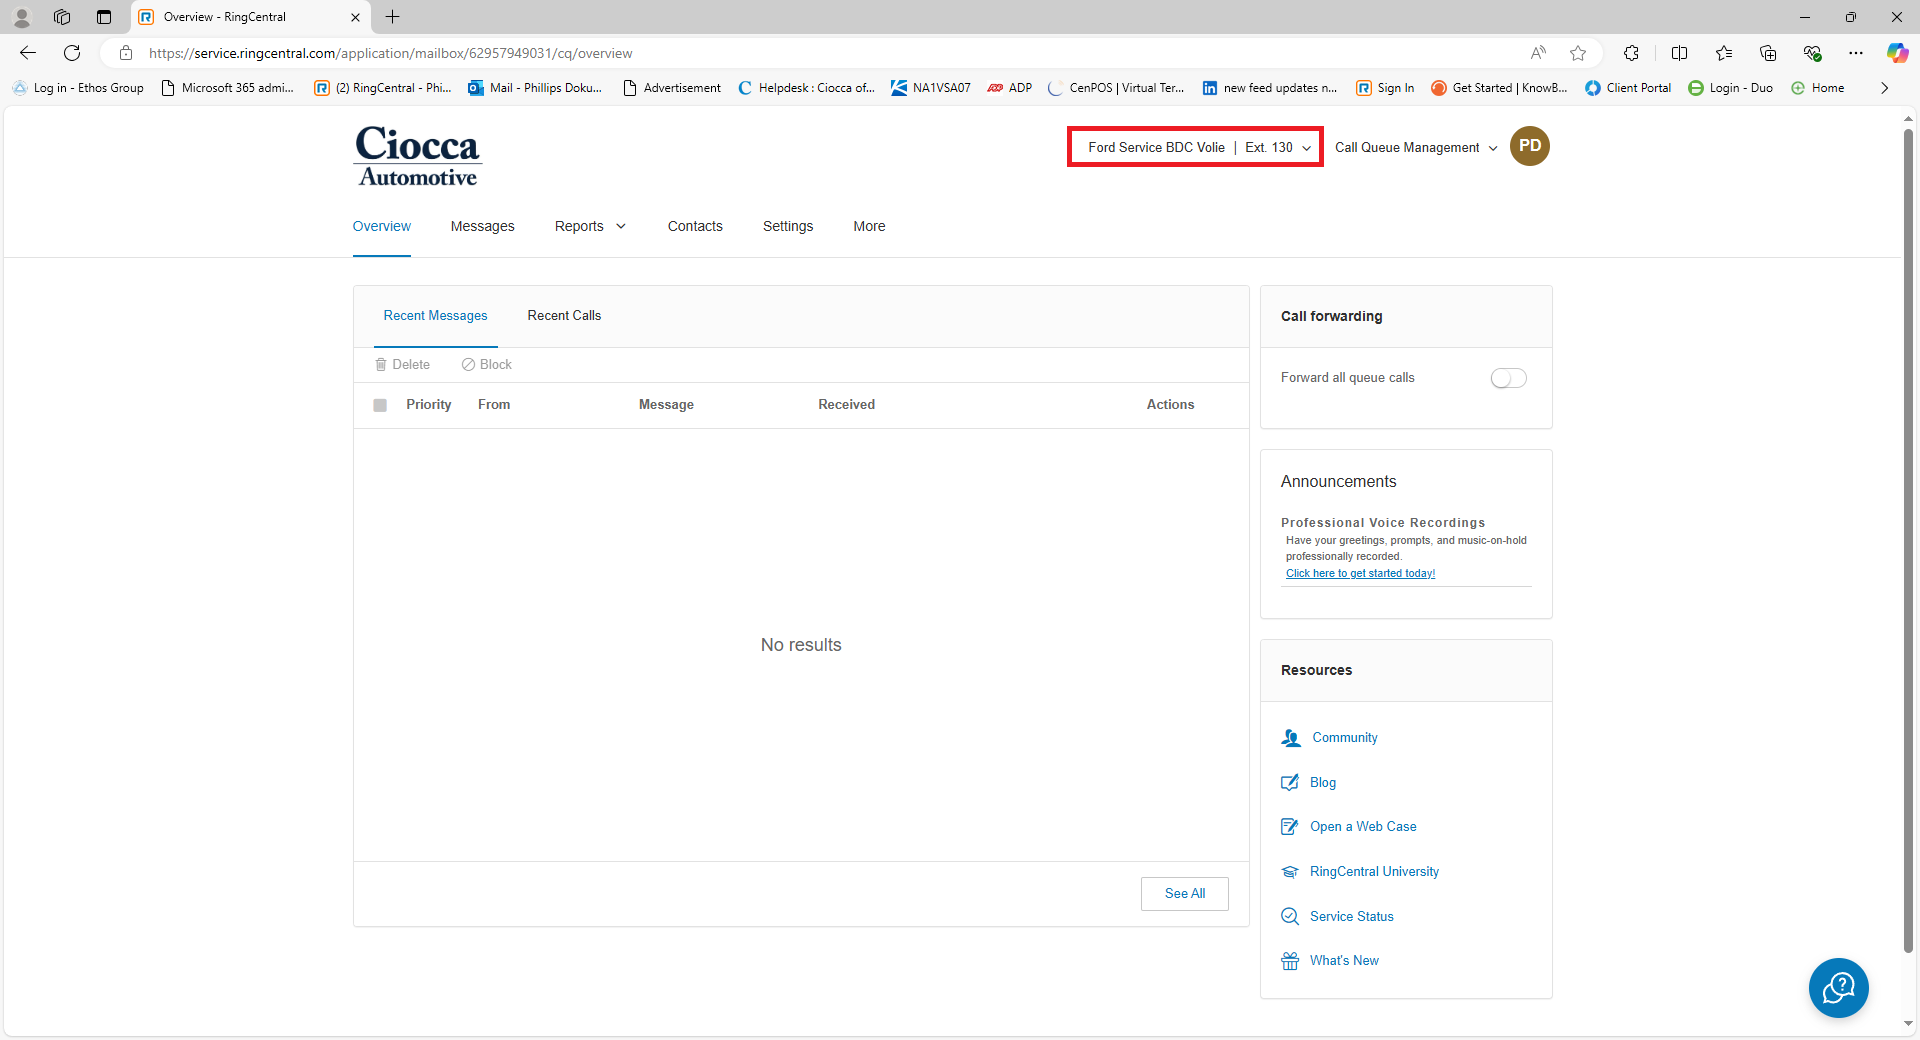Click the 'Click here to get started today!' link
Image resolution: width=1920 pixels, height=1040 pixels.
tap(1360, 573)
